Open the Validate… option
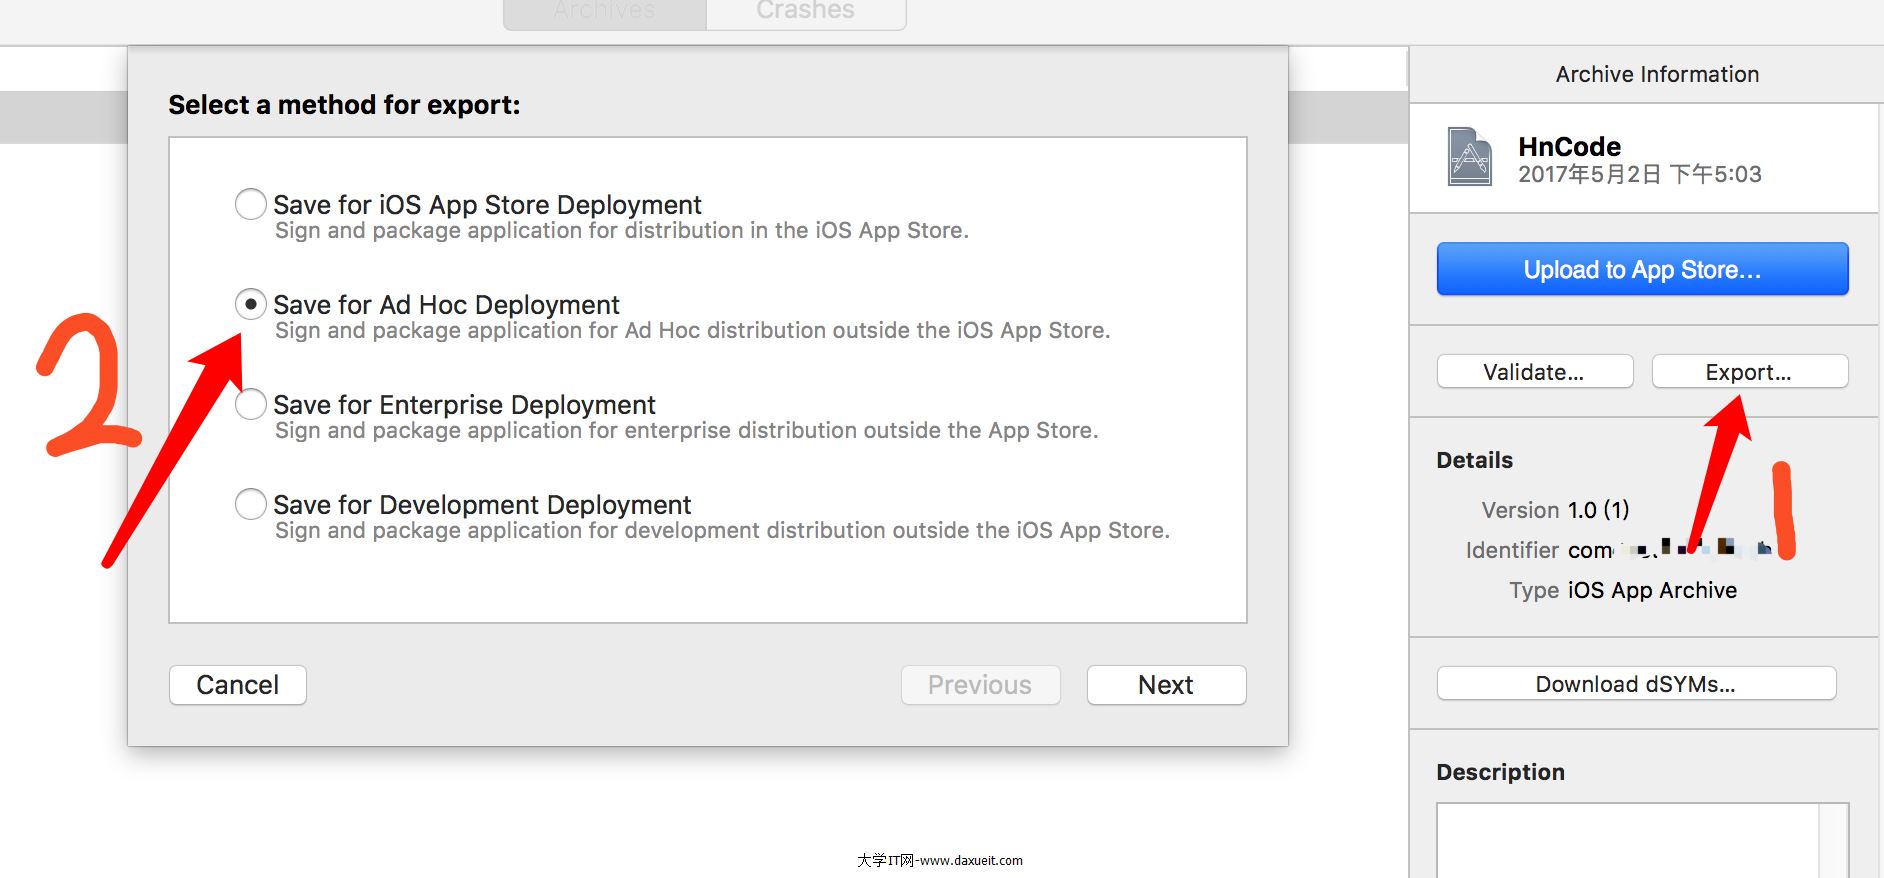Screen dimensions: 1884x878 pos(1534,372)
